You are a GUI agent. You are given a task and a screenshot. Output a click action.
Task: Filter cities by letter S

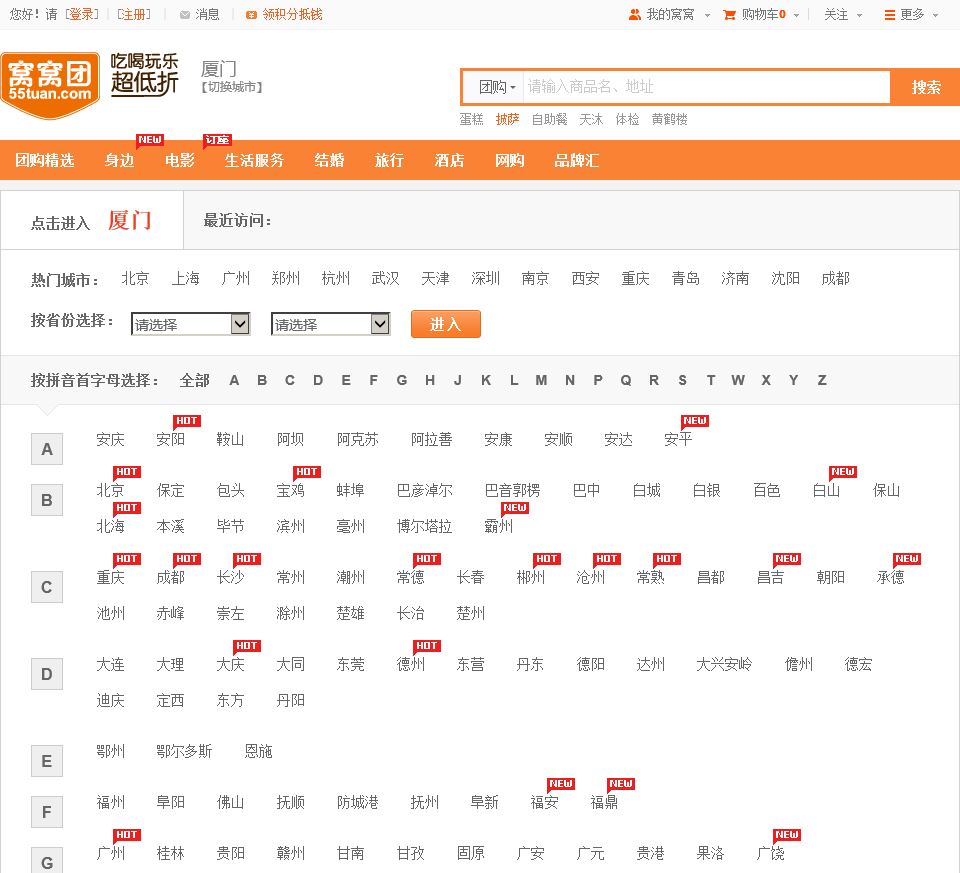coord(682,380)
